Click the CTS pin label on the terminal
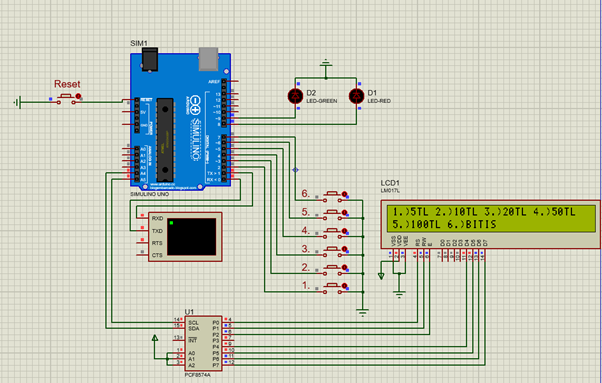Viewport: 602px width, 383px height. pos(157,255)
